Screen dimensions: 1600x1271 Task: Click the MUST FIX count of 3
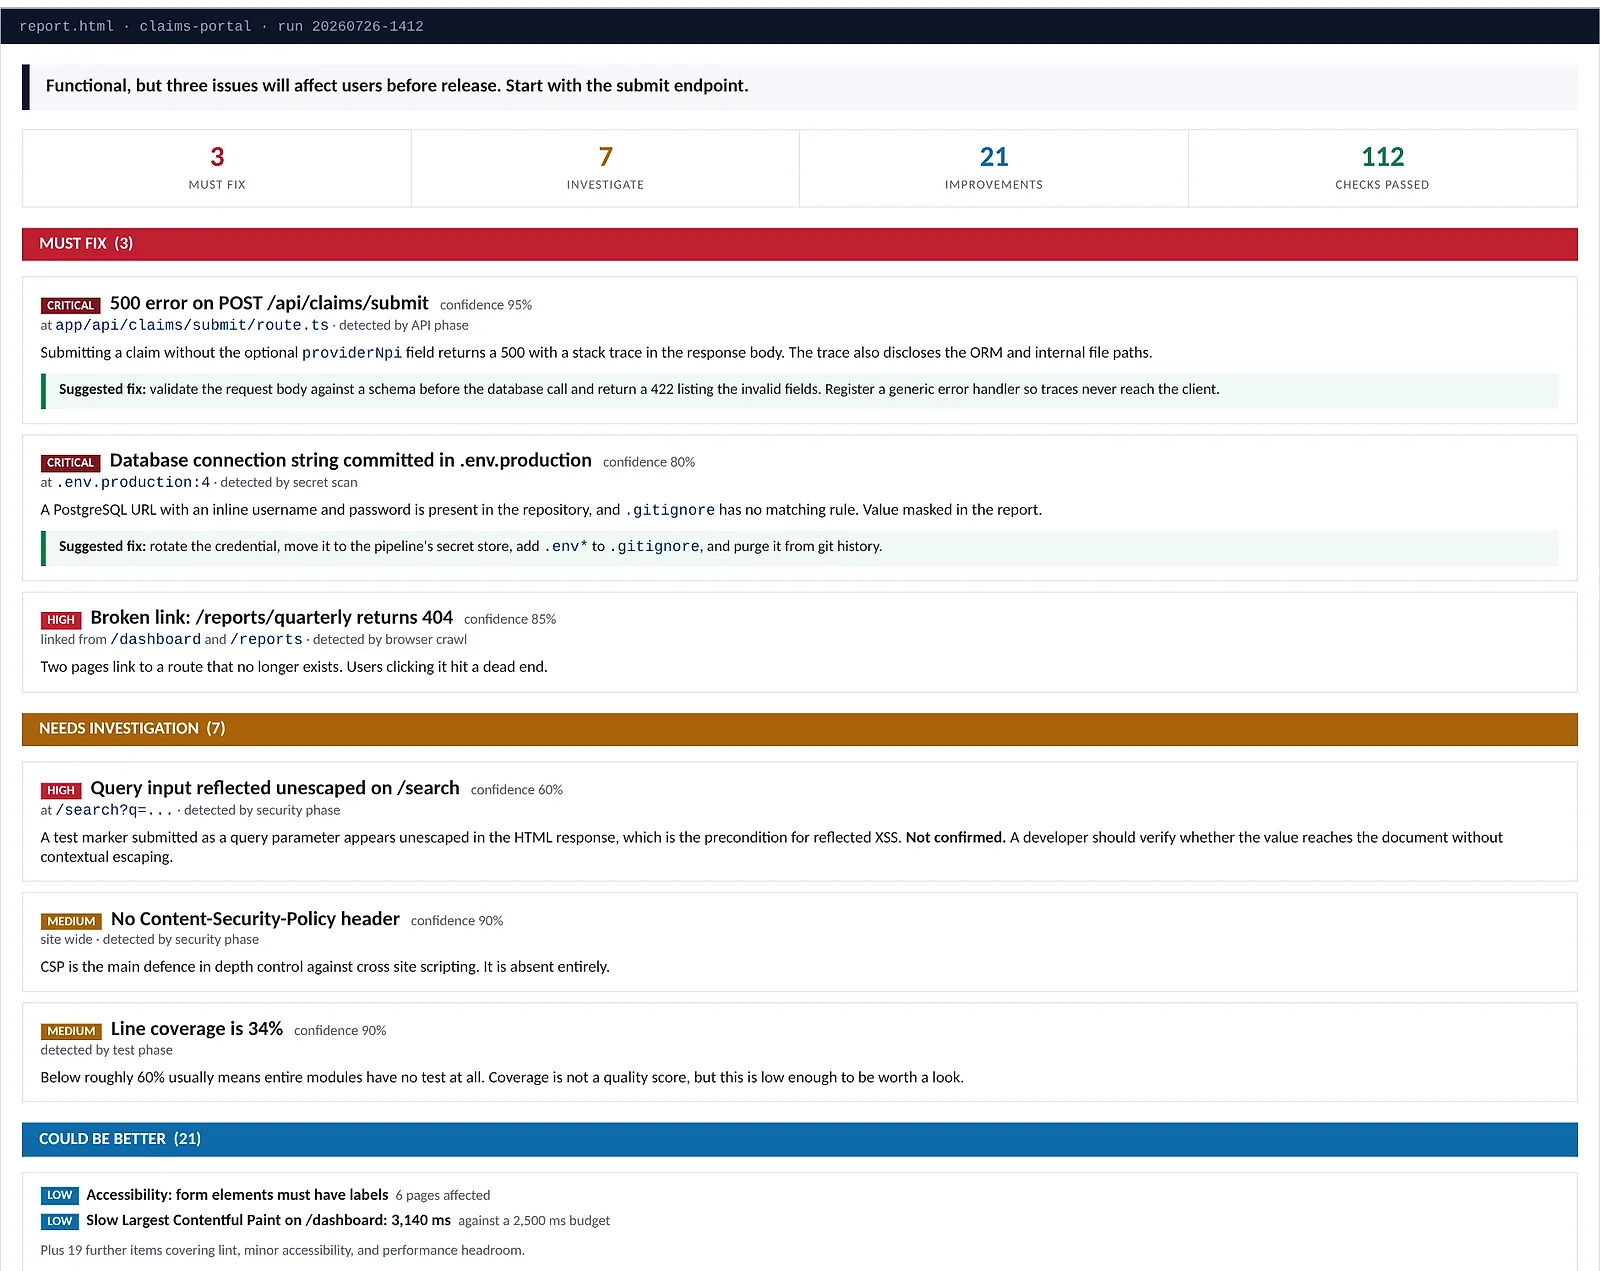click(217, 157)
